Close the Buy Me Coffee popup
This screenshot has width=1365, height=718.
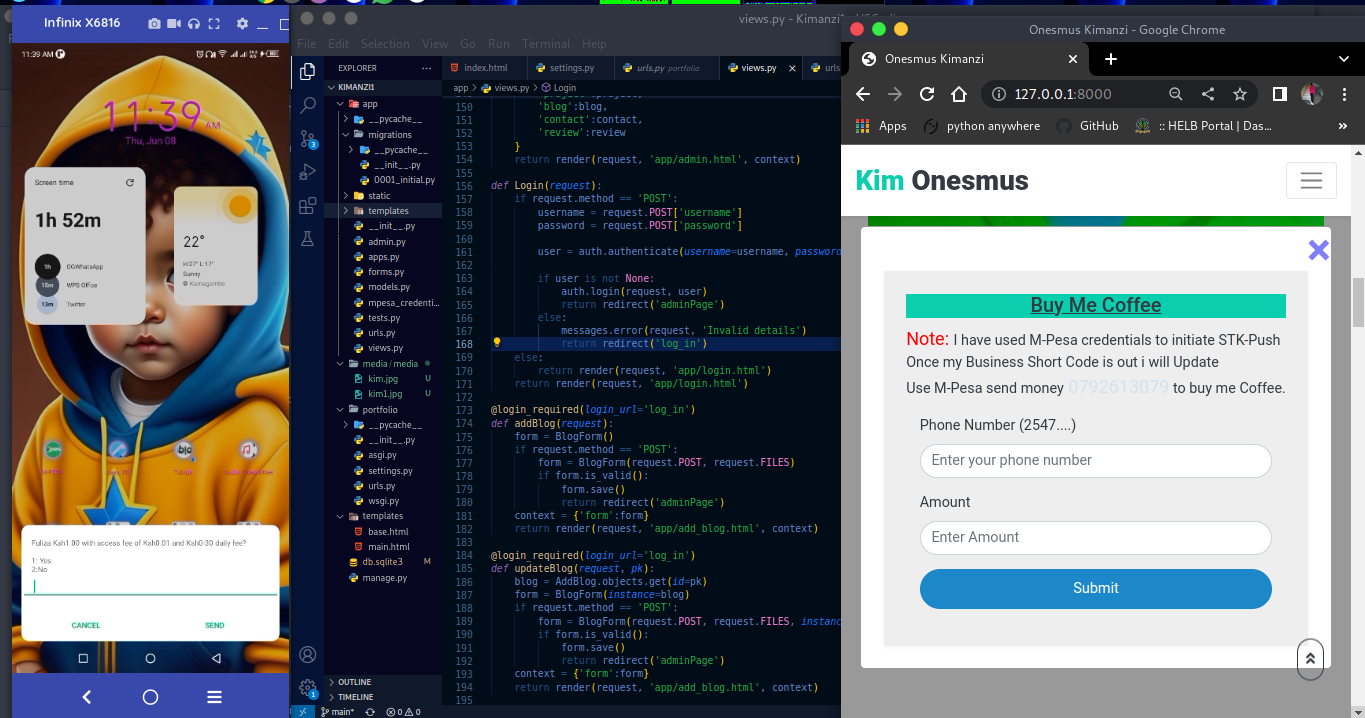click(1318, 250)
